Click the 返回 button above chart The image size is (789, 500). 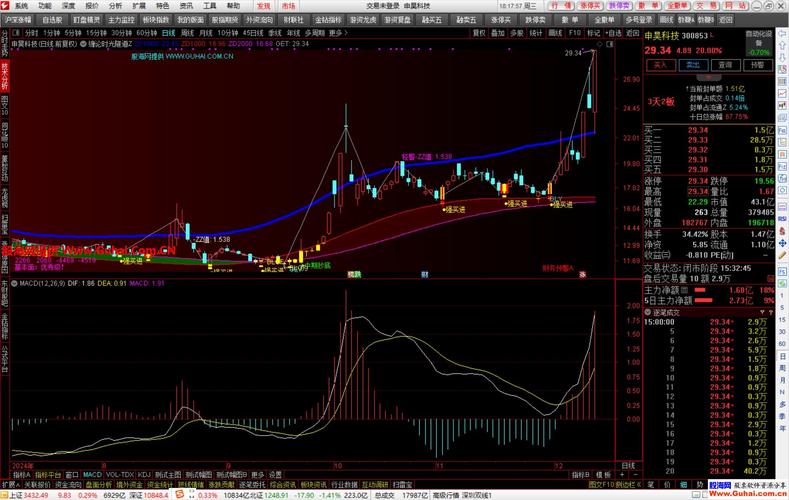[633, 33]
